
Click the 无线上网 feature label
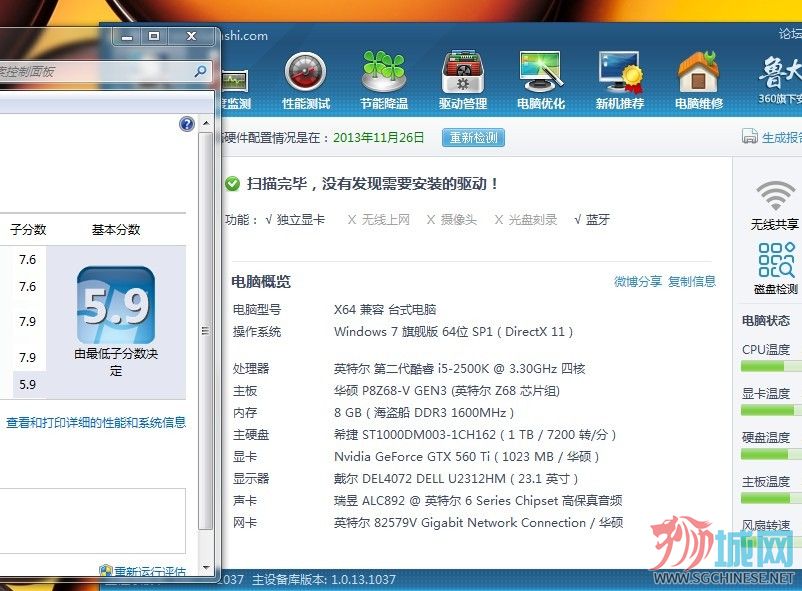coord(386,220)
